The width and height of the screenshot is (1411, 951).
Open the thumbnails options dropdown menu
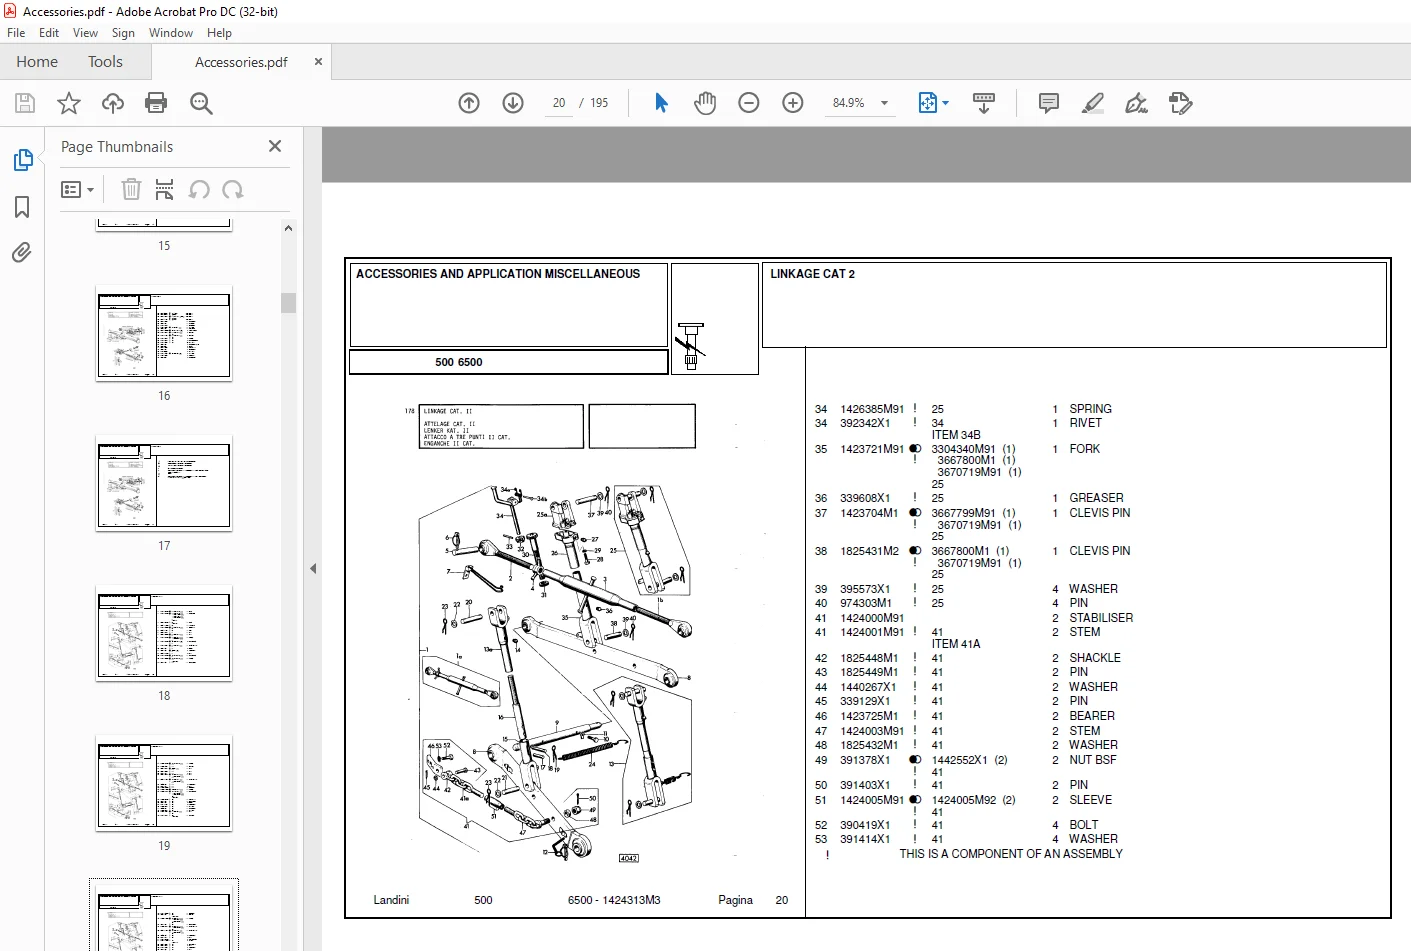tap(77, 189)
